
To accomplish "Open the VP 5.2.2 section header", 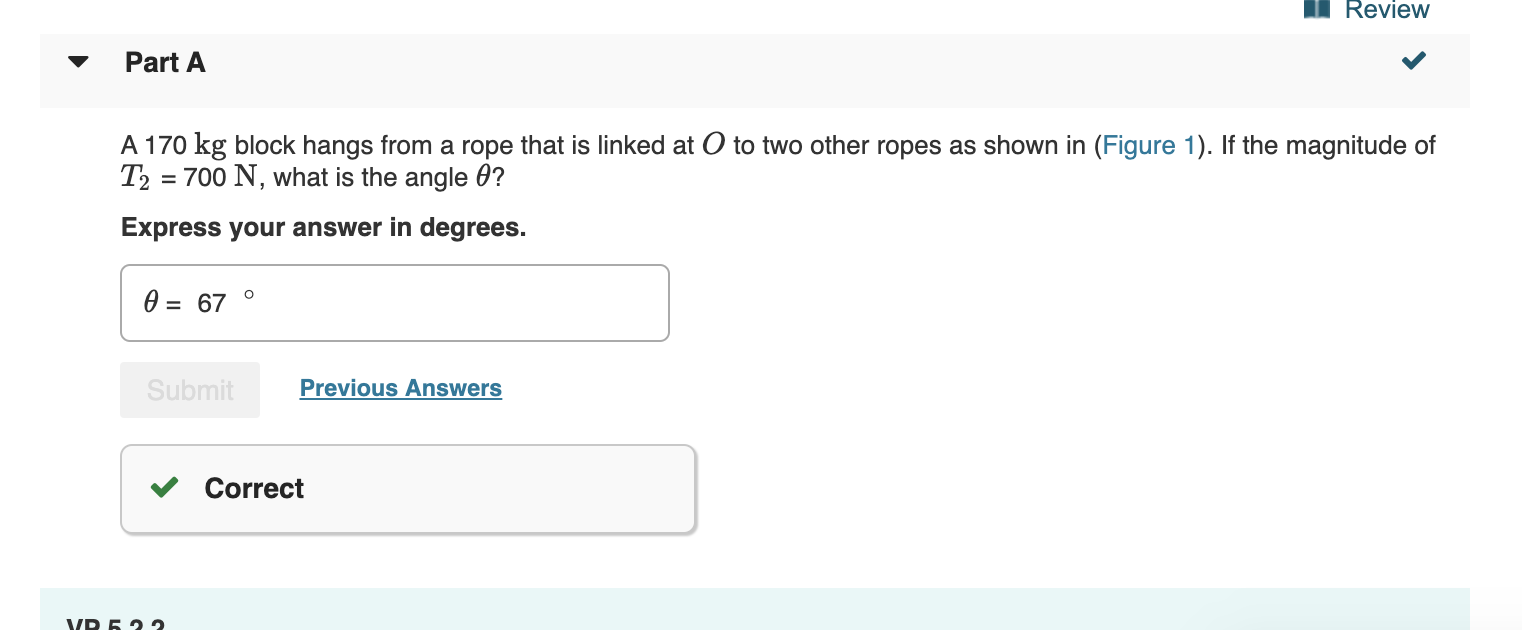I will coord(115,623).
